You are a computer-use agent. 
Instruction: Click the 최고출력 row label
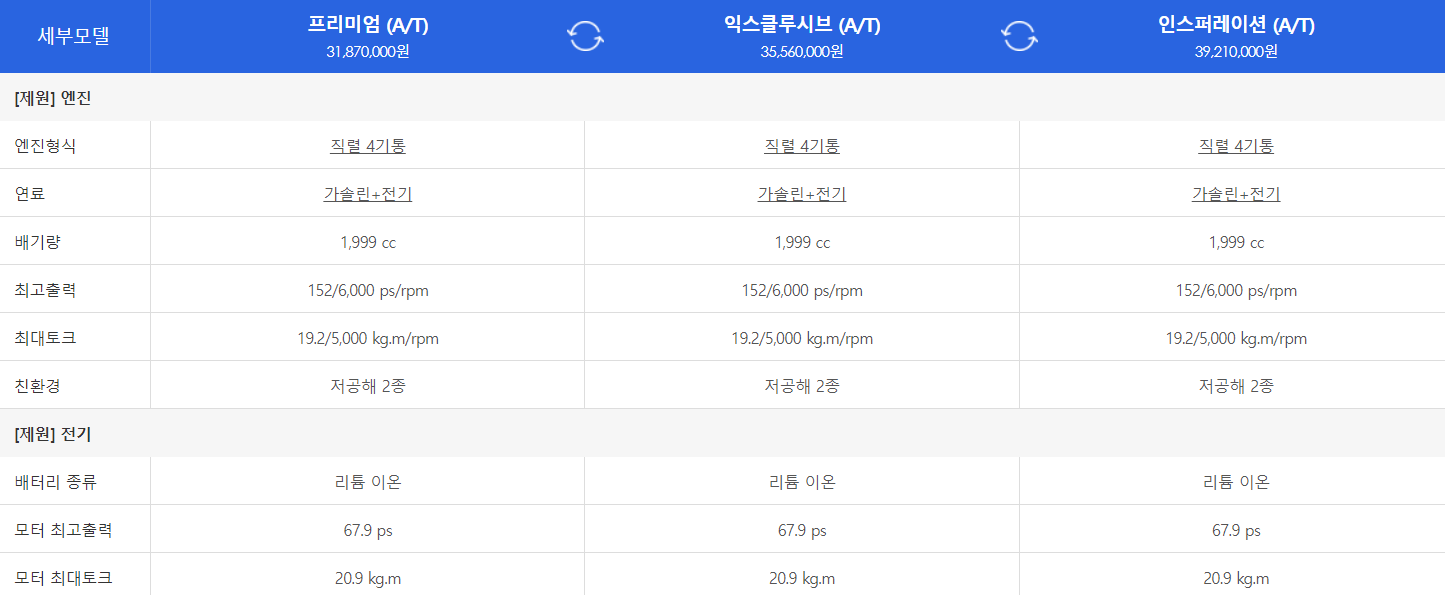45,290
